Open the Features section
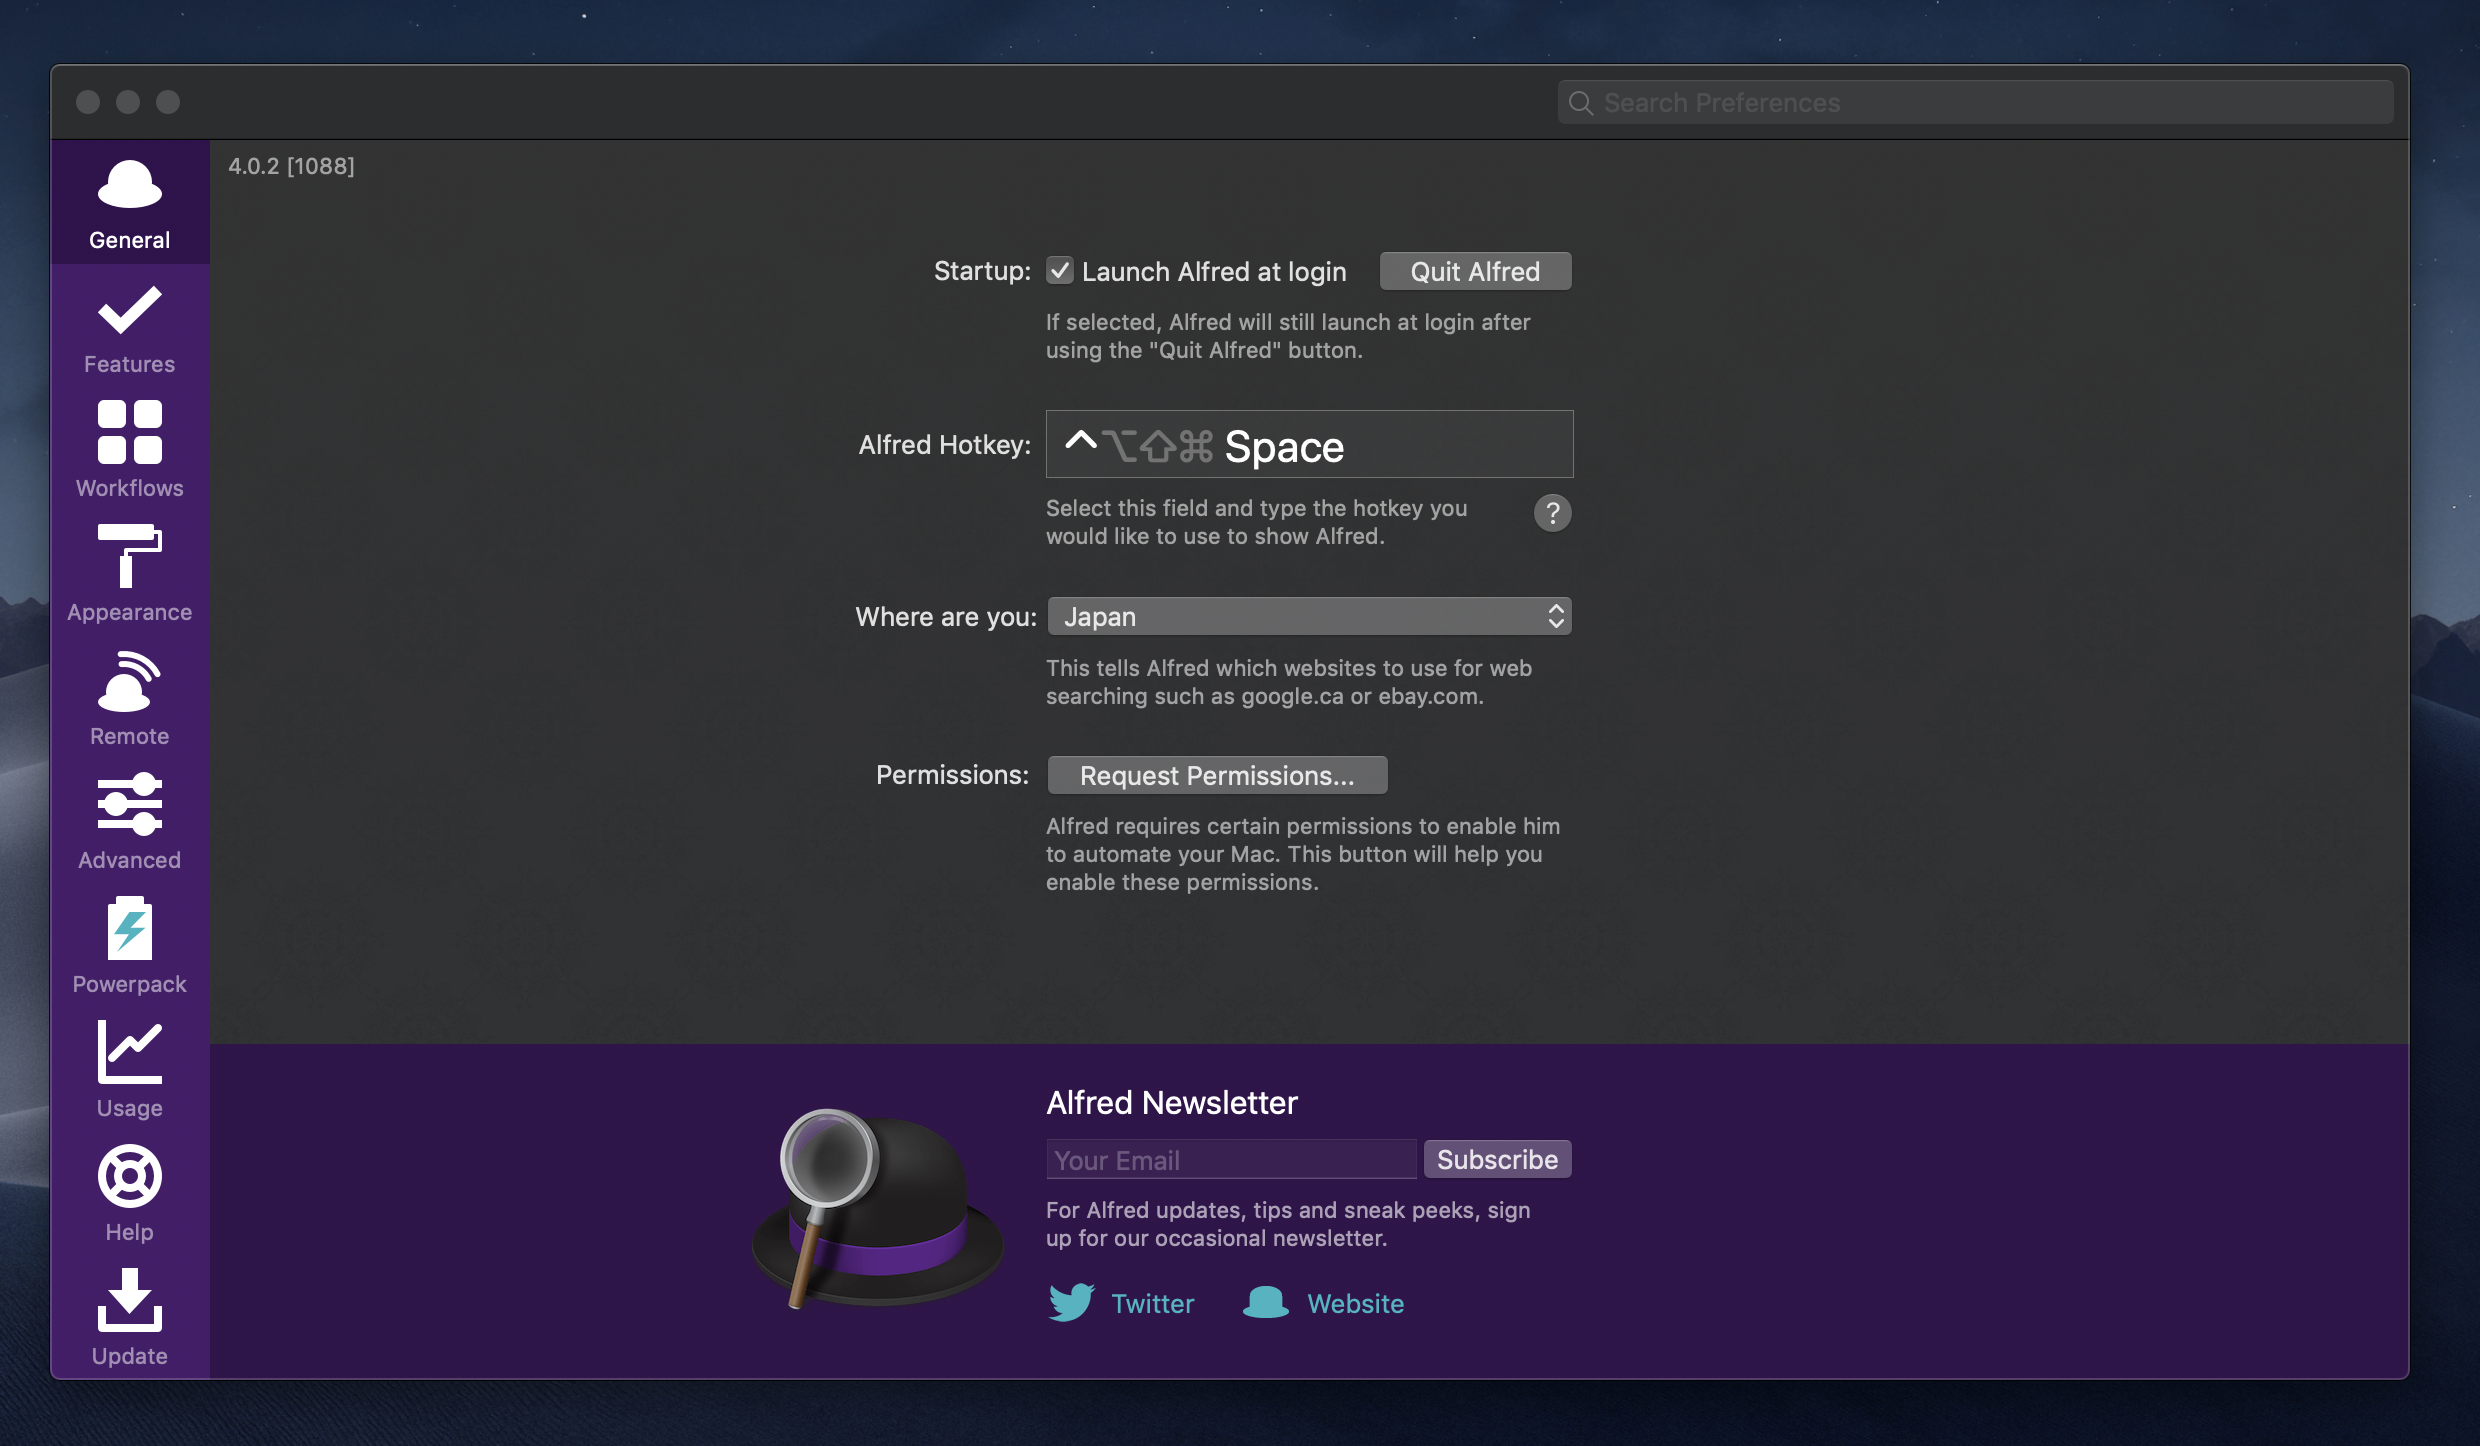 point(130,328)
